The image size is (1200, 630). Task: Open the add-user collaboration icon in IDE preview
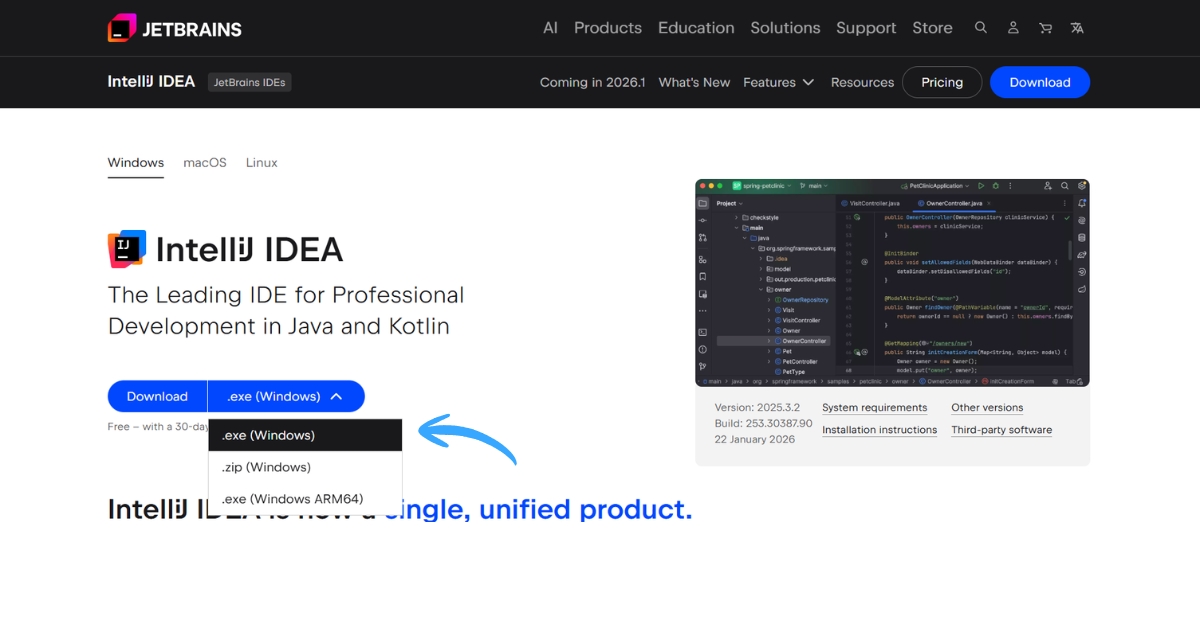tap(1048, 186)
